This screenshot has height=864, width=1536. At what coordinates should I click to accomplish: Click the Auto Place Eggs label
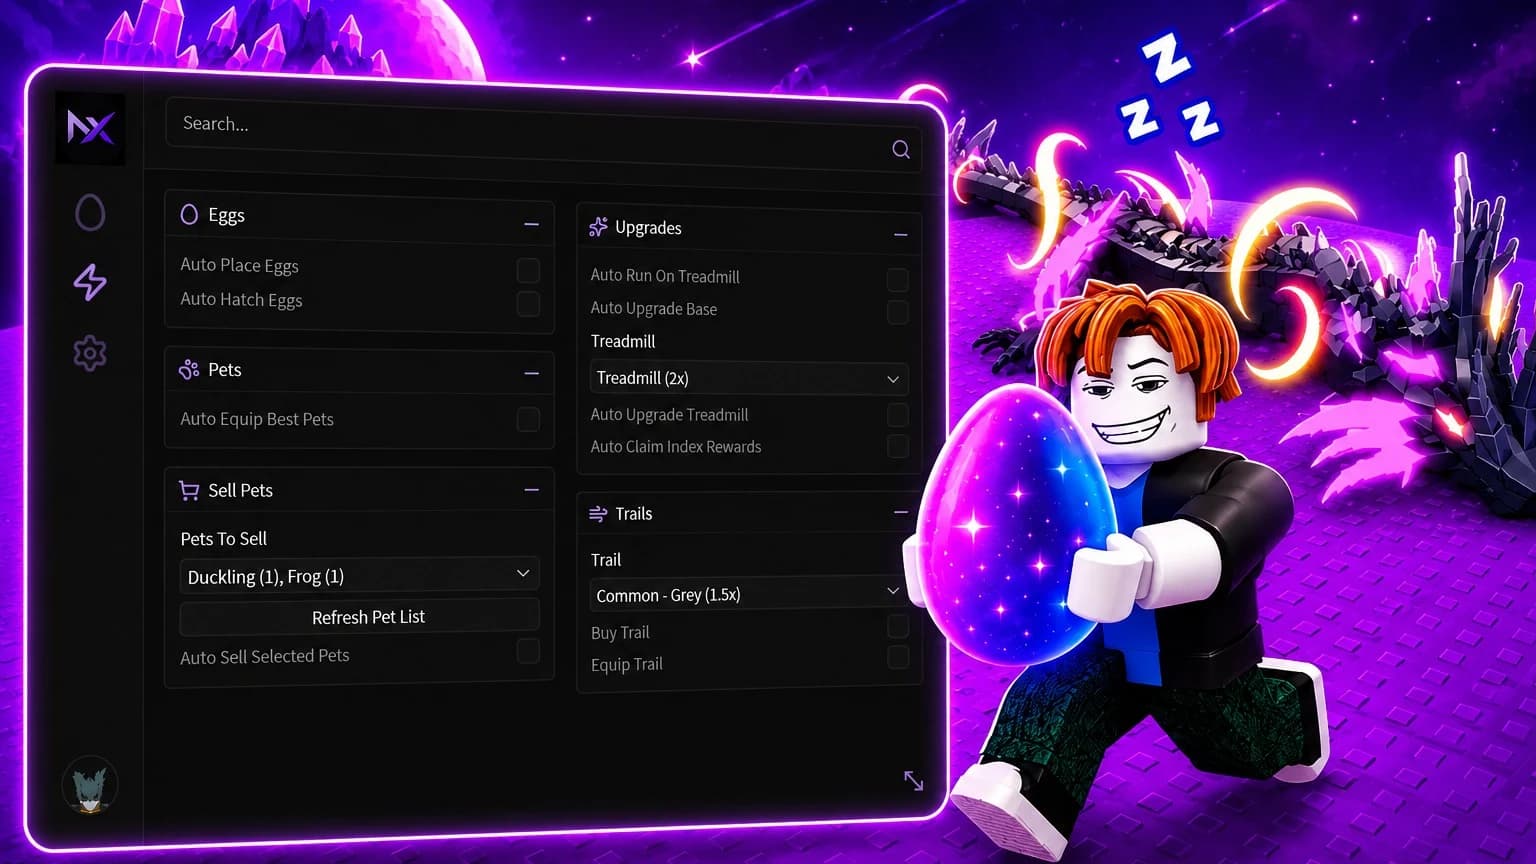coord(239,265)
